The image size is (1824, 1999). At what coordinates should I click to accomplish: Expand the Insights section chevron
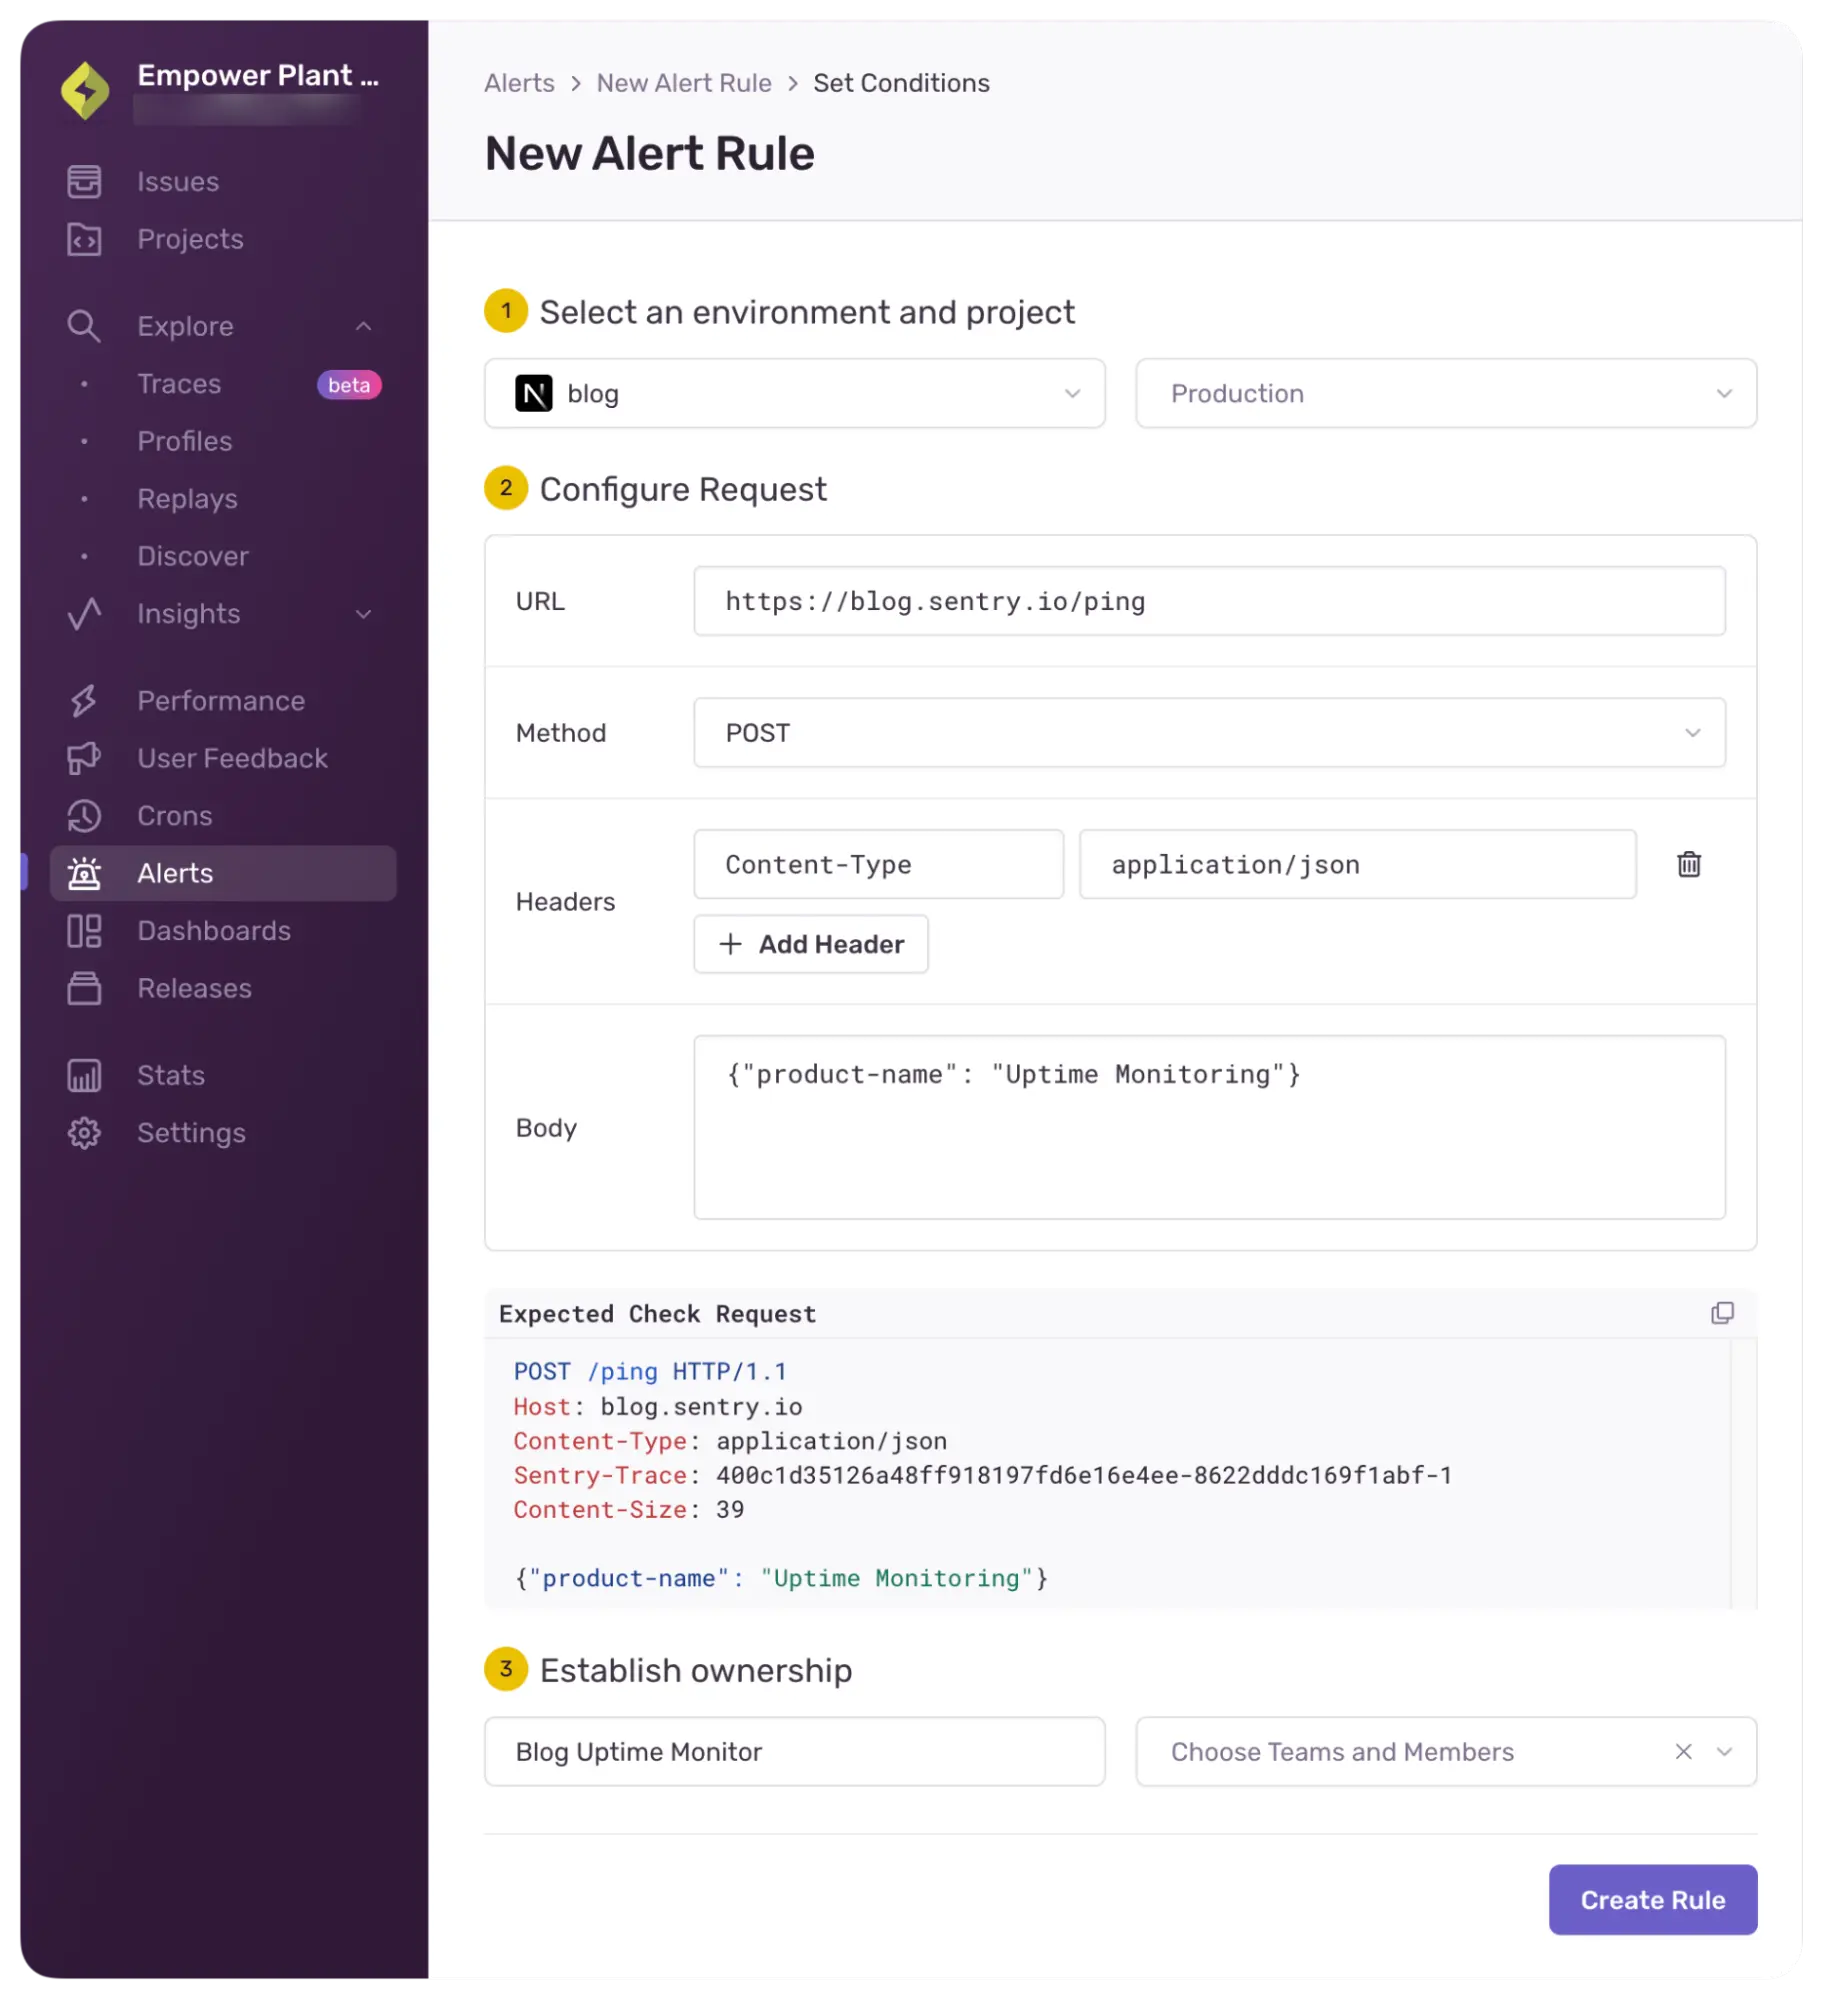pyautogui.click(x=363, y=613)
